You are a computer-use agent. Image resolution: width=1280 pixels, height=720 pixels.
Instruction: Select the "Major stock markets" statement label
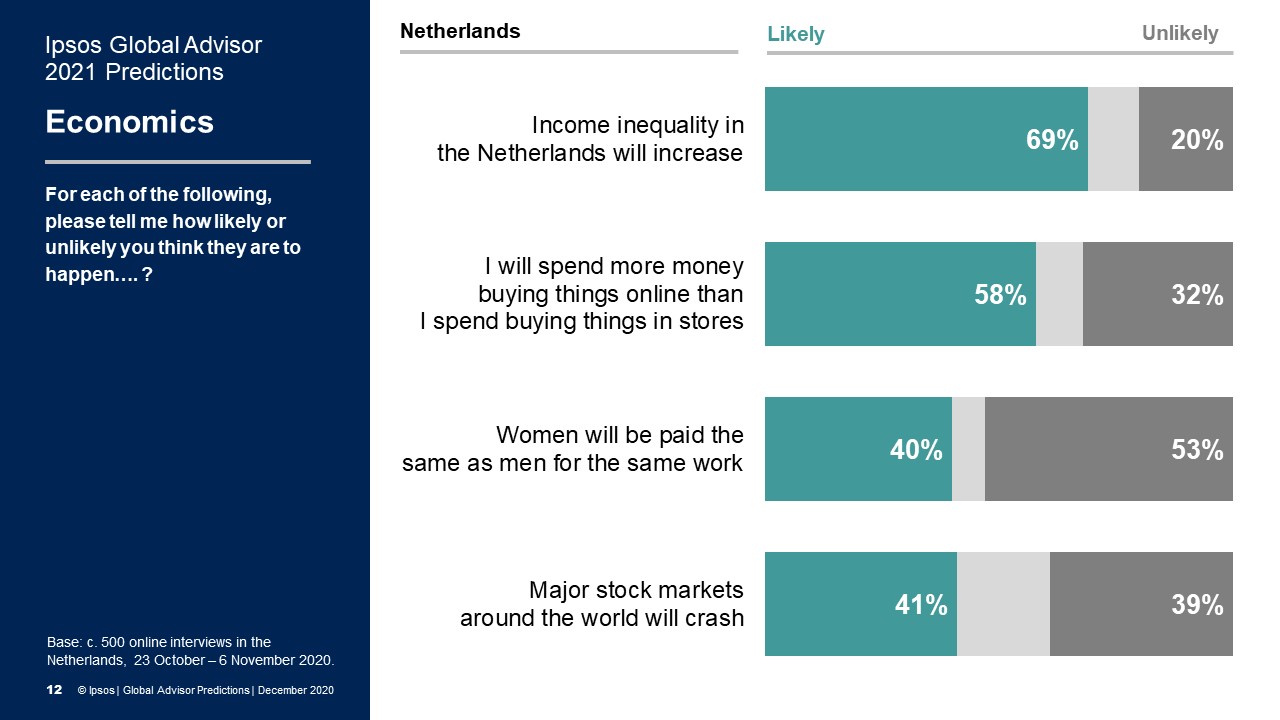click(602, 604)
